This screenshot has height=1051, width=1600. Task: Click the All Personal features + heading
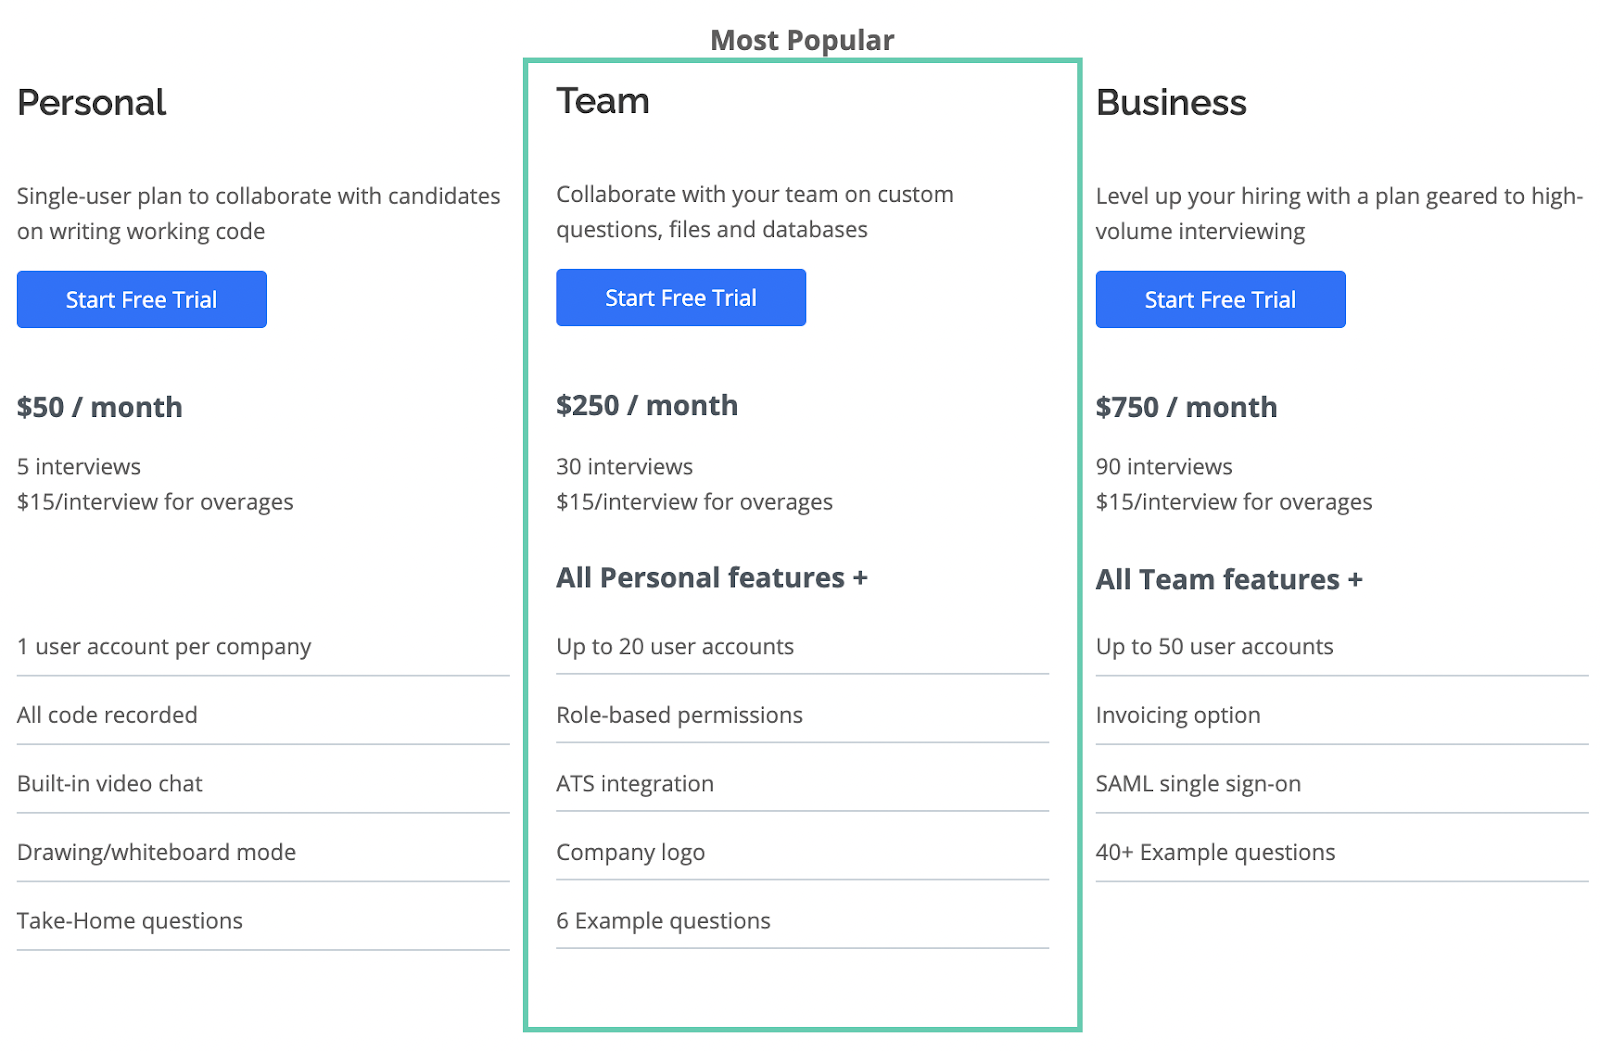(712, 578)
